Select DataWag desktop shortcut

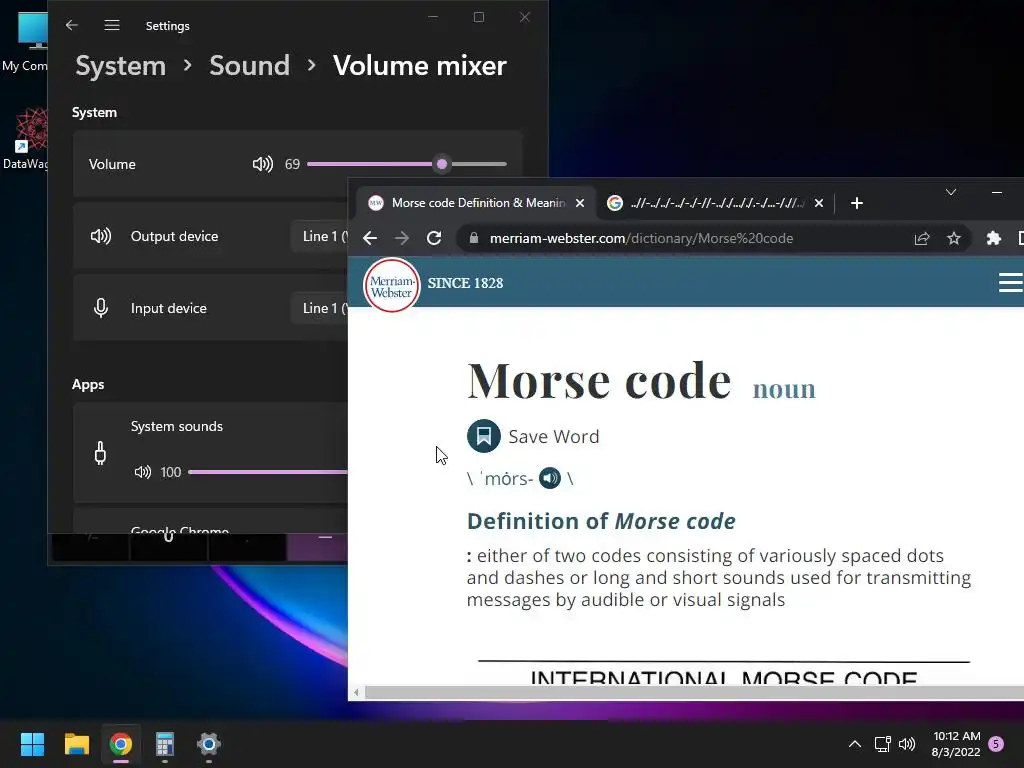pyautogui.click(x=26, y=139)
